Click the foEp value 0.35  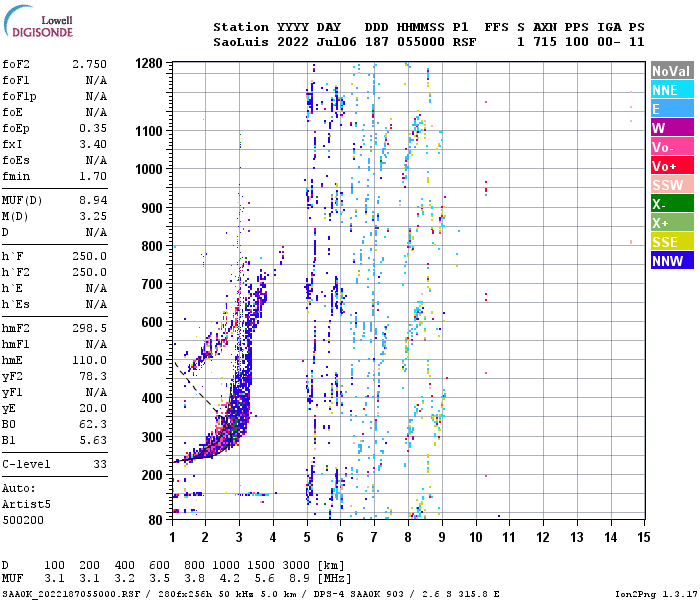point(93,128)
